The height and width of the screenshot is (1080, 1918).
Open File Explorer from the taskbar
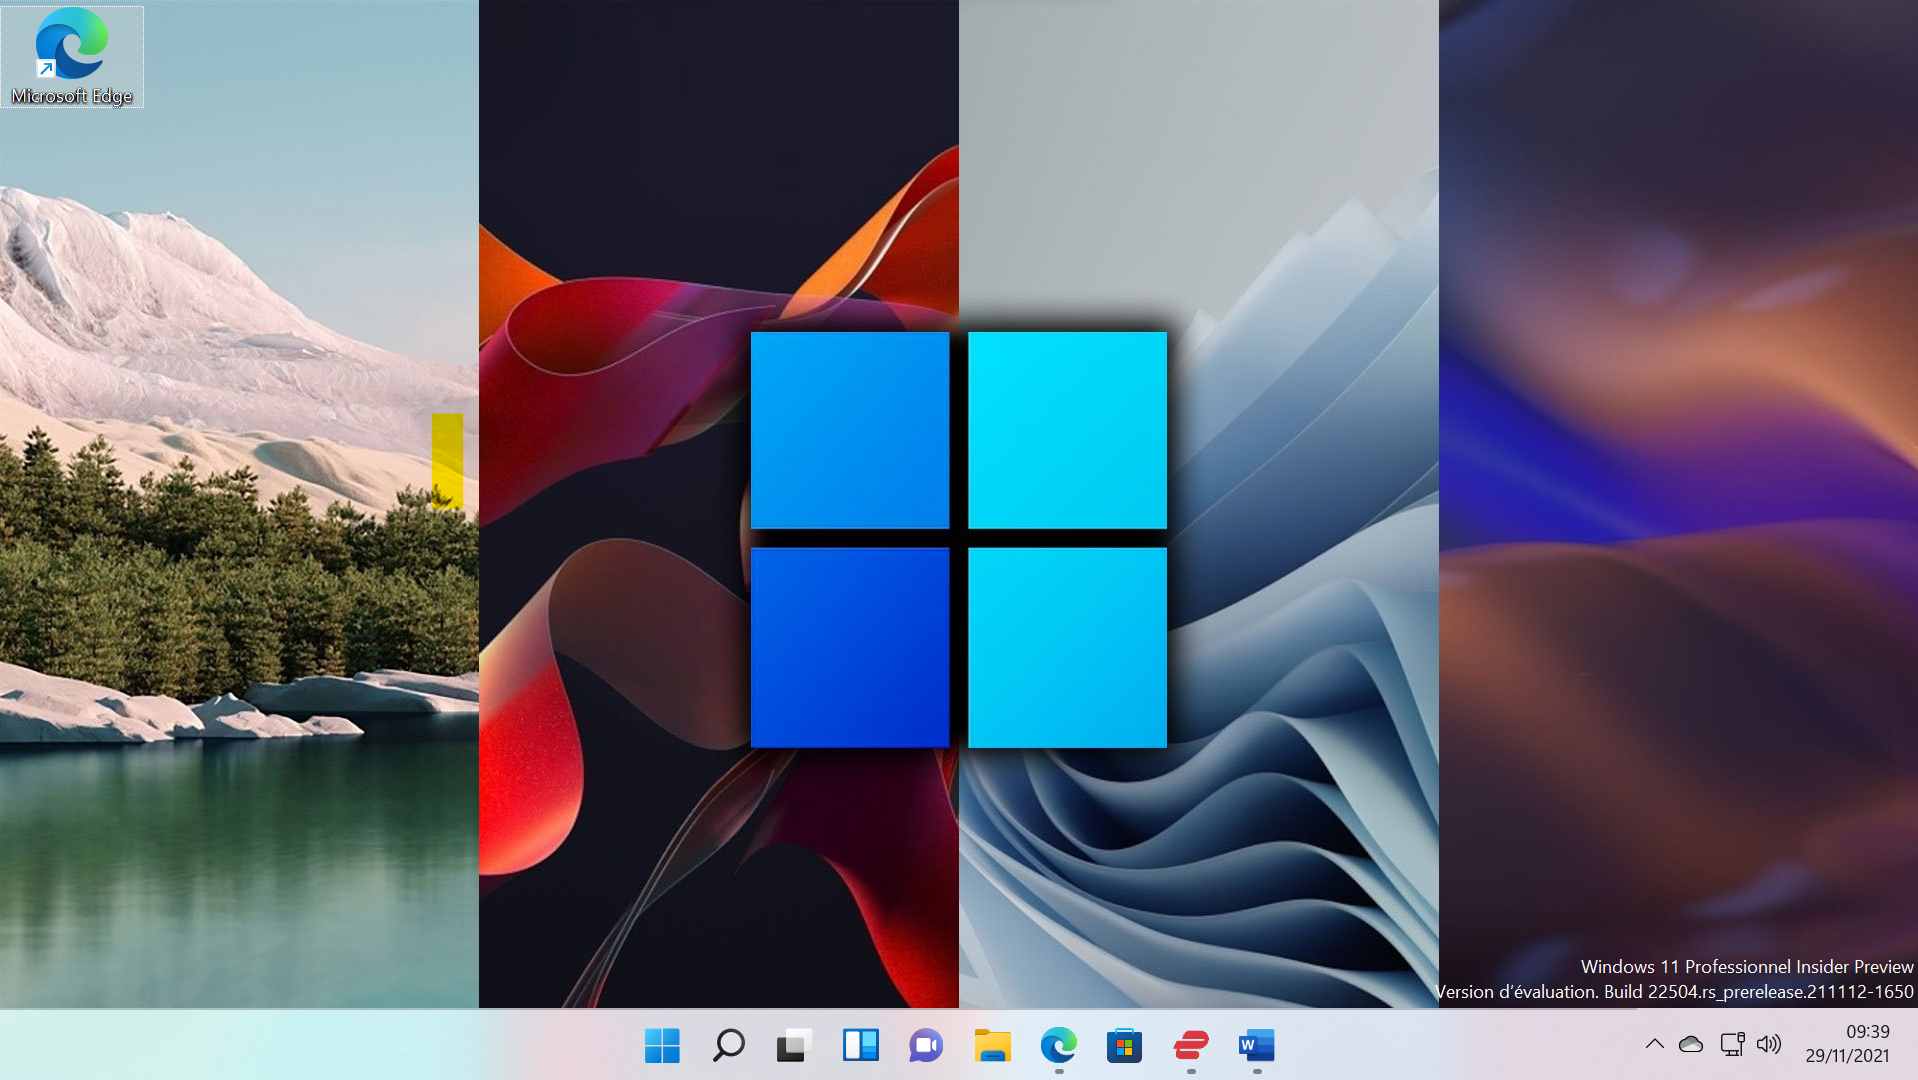pos(992,1046)
